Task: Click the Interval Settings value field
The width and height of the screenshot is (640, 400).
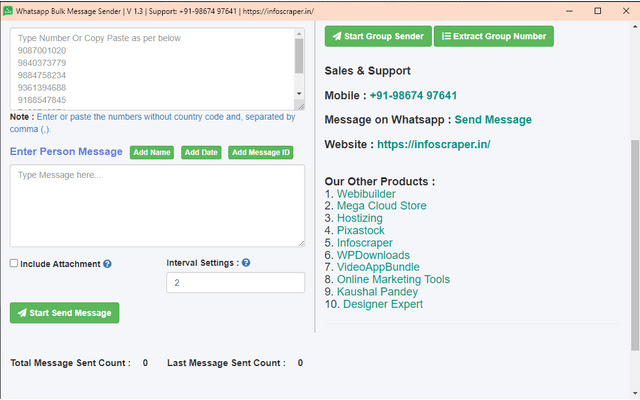Action: [x=236, y=282]
